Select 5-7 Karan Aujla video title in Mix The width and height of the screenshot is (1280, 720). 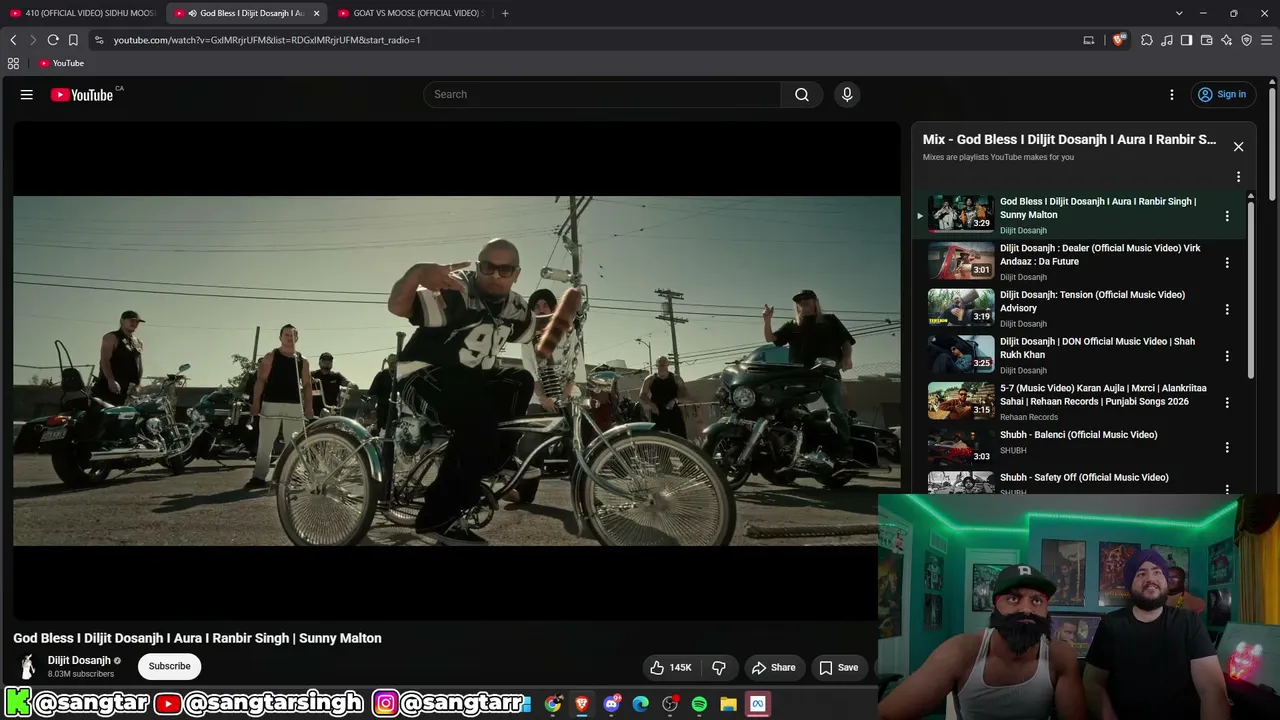pos(1103,395)
